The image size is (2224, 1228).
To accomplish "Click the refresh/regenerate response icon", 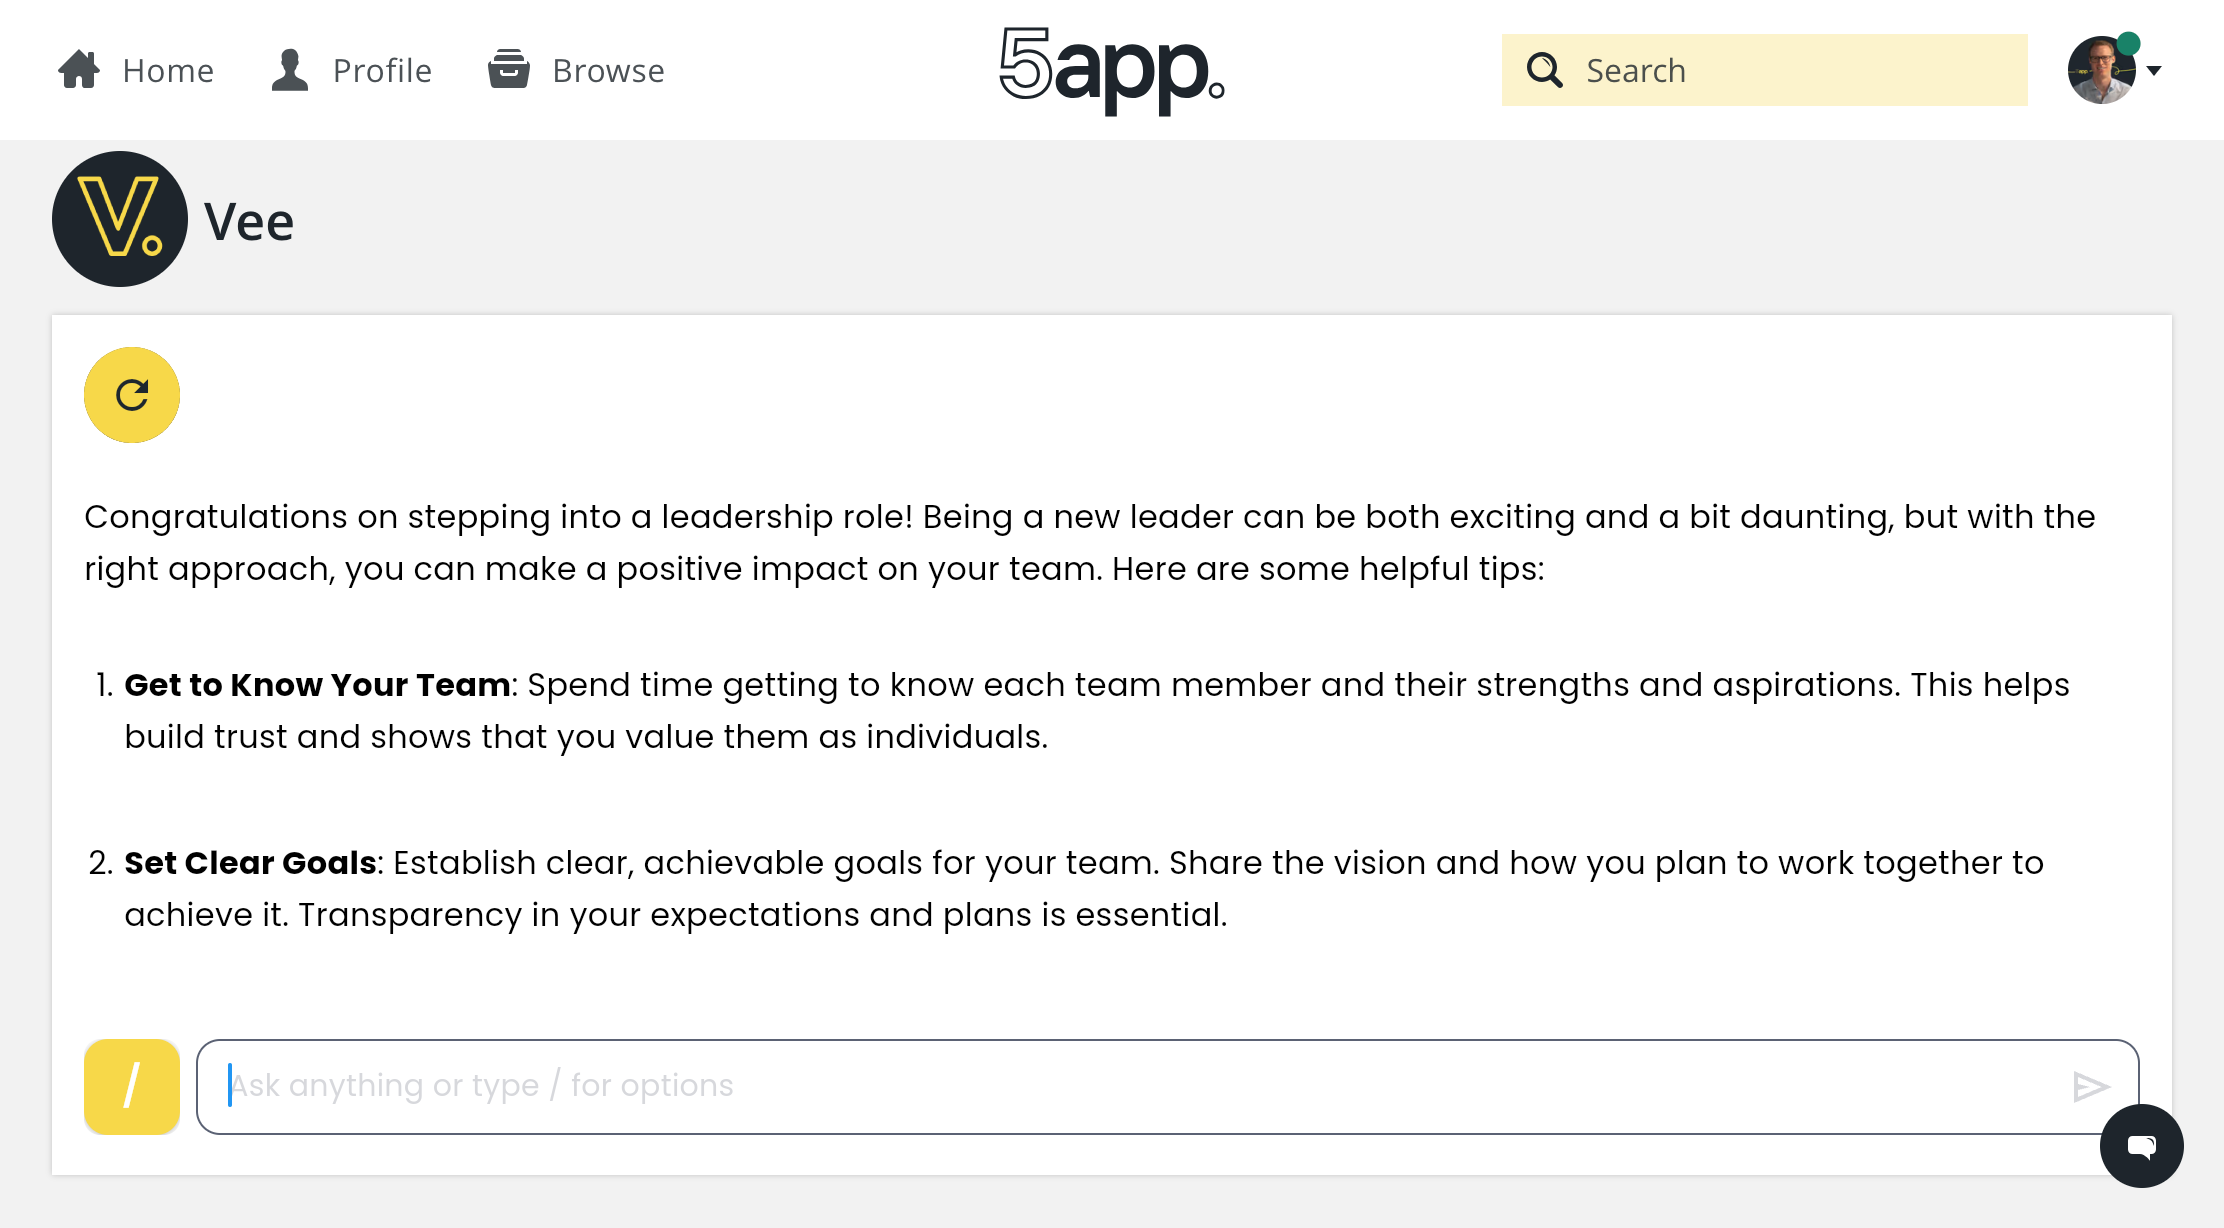I will (132, 395).
